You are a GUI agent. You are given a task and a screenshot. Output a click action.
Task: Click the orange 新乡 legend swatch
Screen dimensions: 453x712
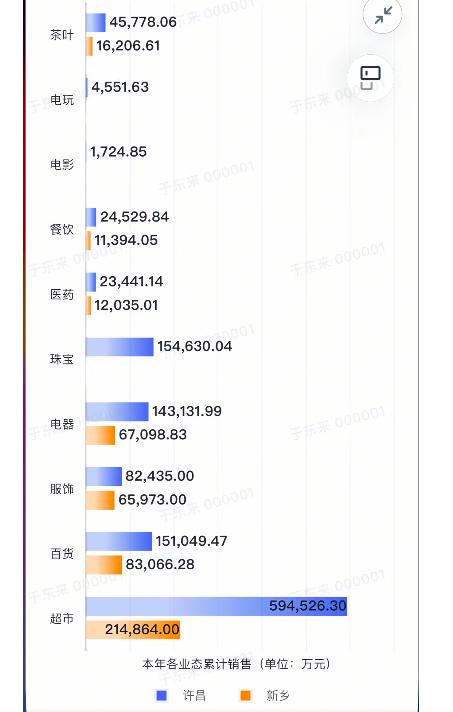(x=245, y=695)
